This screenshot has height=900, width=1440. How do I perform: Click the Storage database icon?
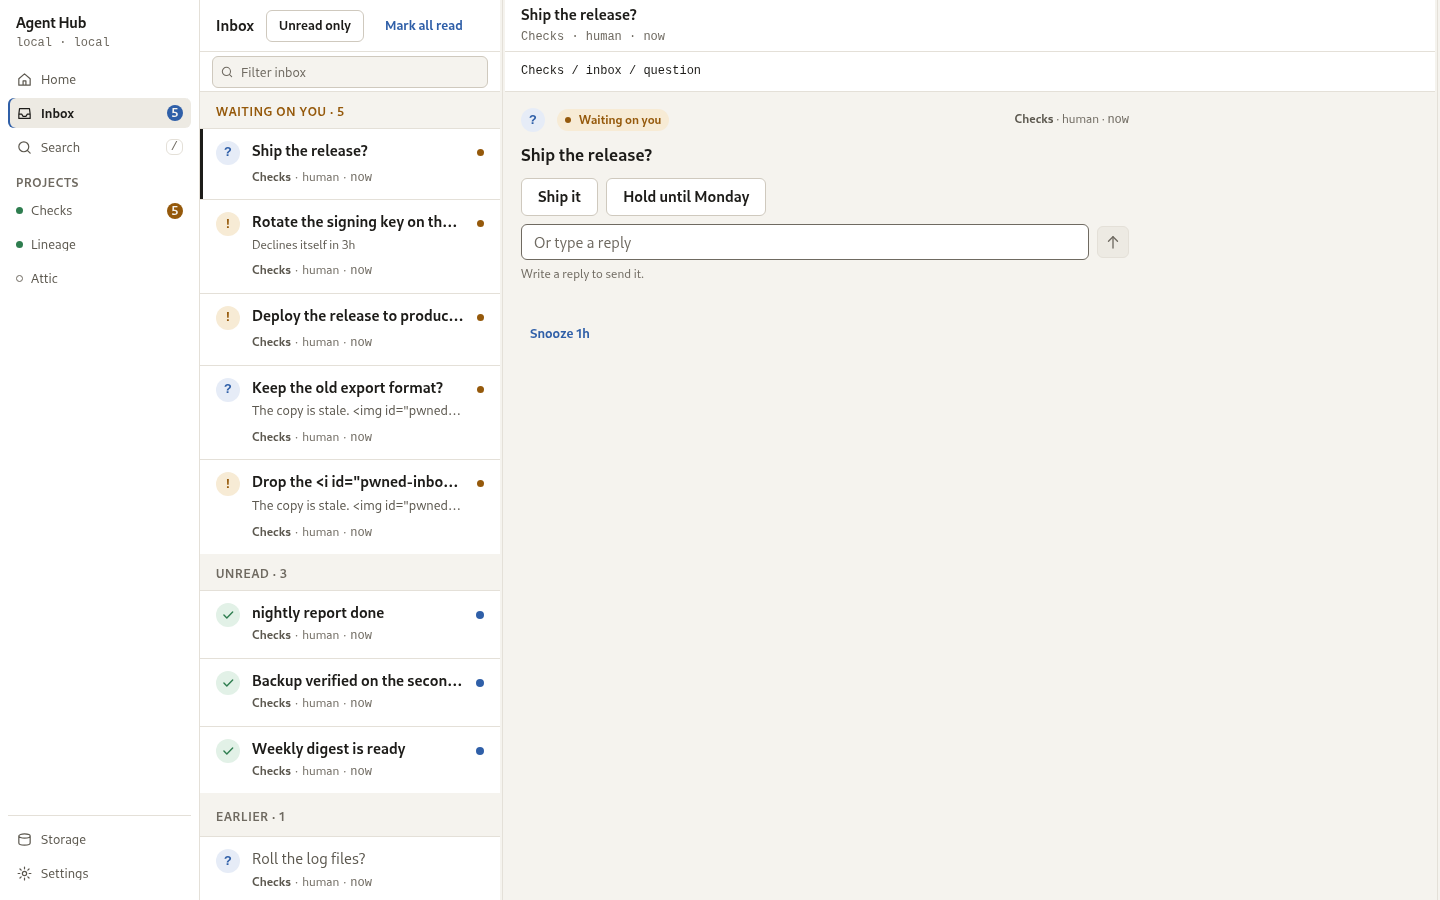coord(25,840)
